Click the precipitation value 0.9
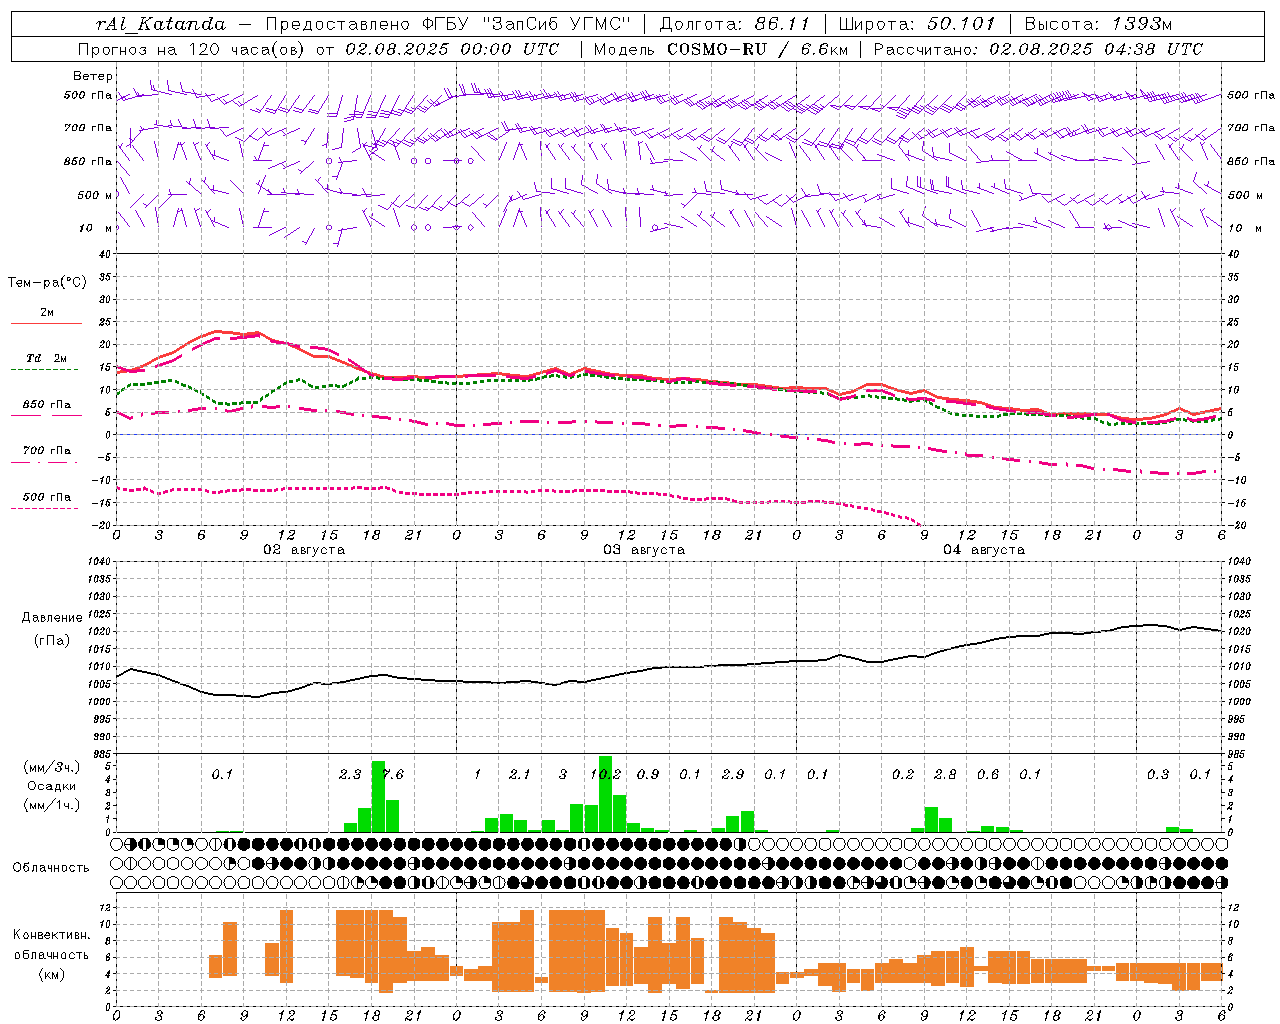 tap(648, 774)
